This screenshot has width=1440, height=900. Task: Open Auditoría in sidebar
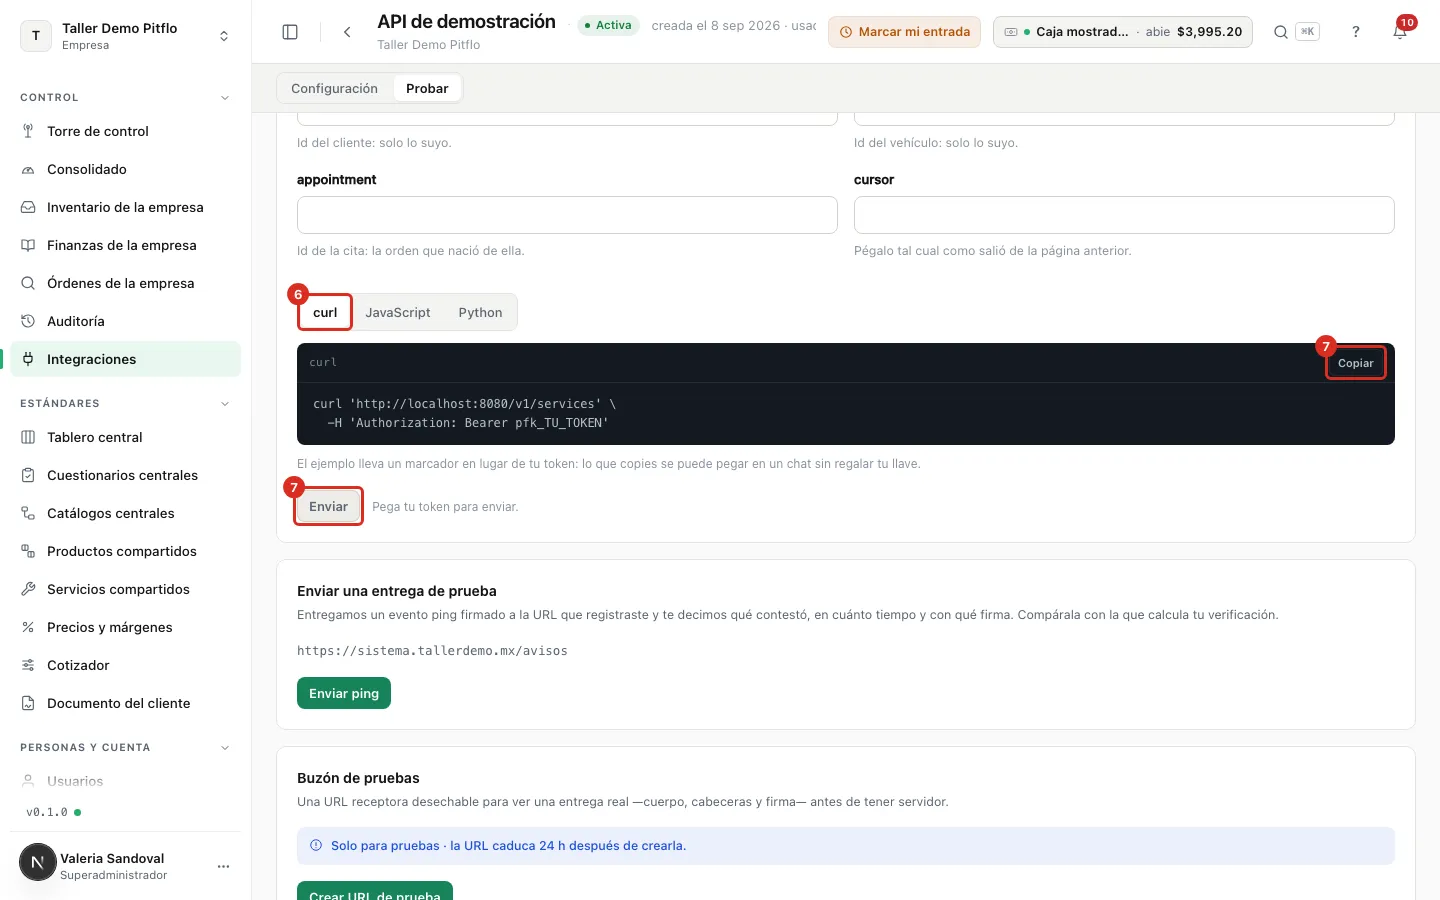(x=125, y=321)
